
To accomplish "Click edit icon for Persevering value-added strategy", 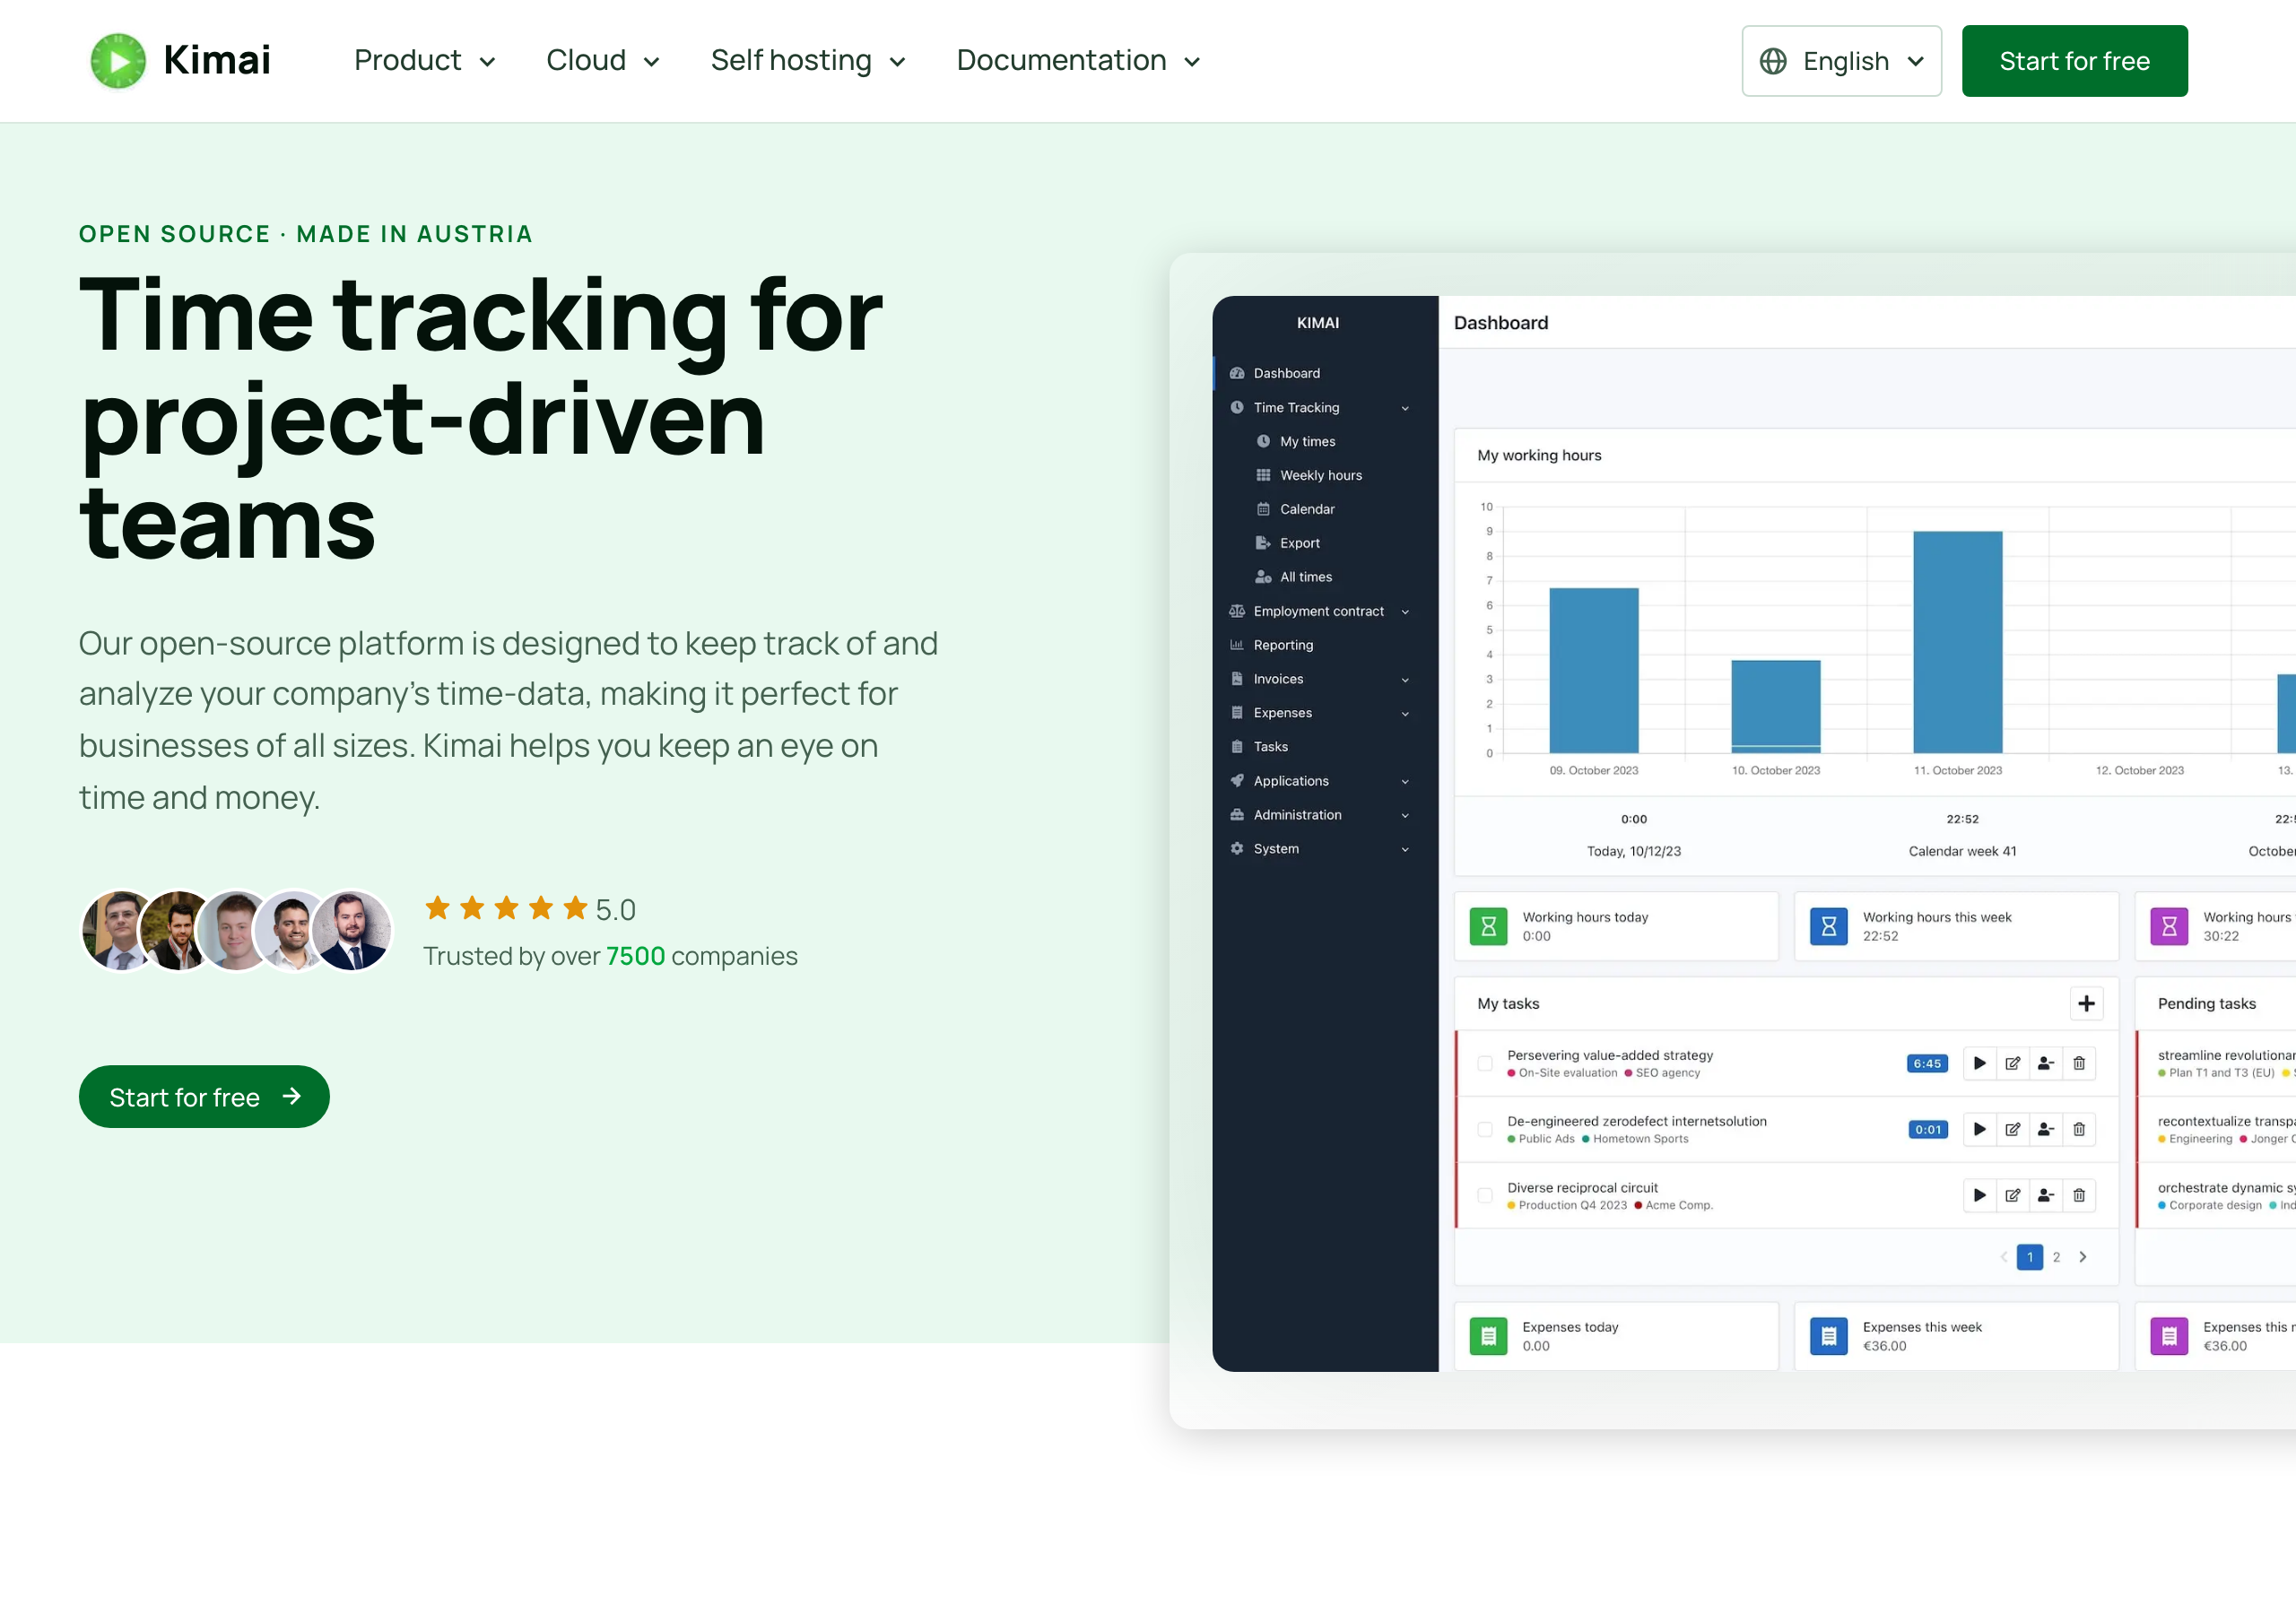I will [x=2012, y=1063].
